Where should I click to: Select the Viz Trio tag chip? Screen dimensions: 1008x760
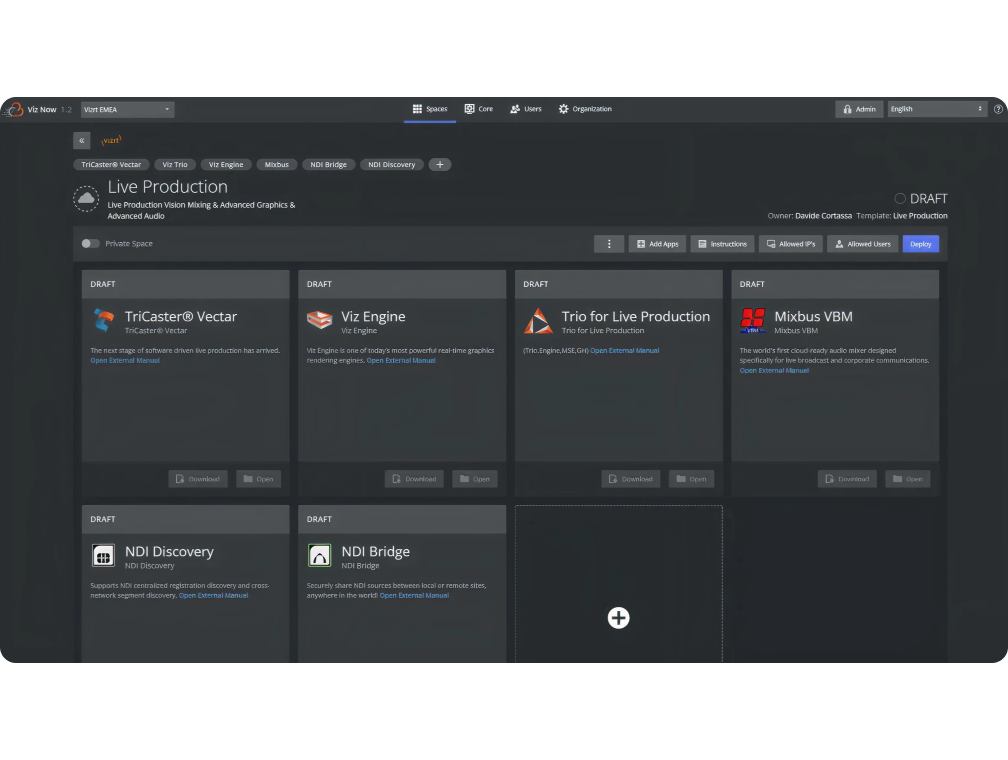point(175,164)
